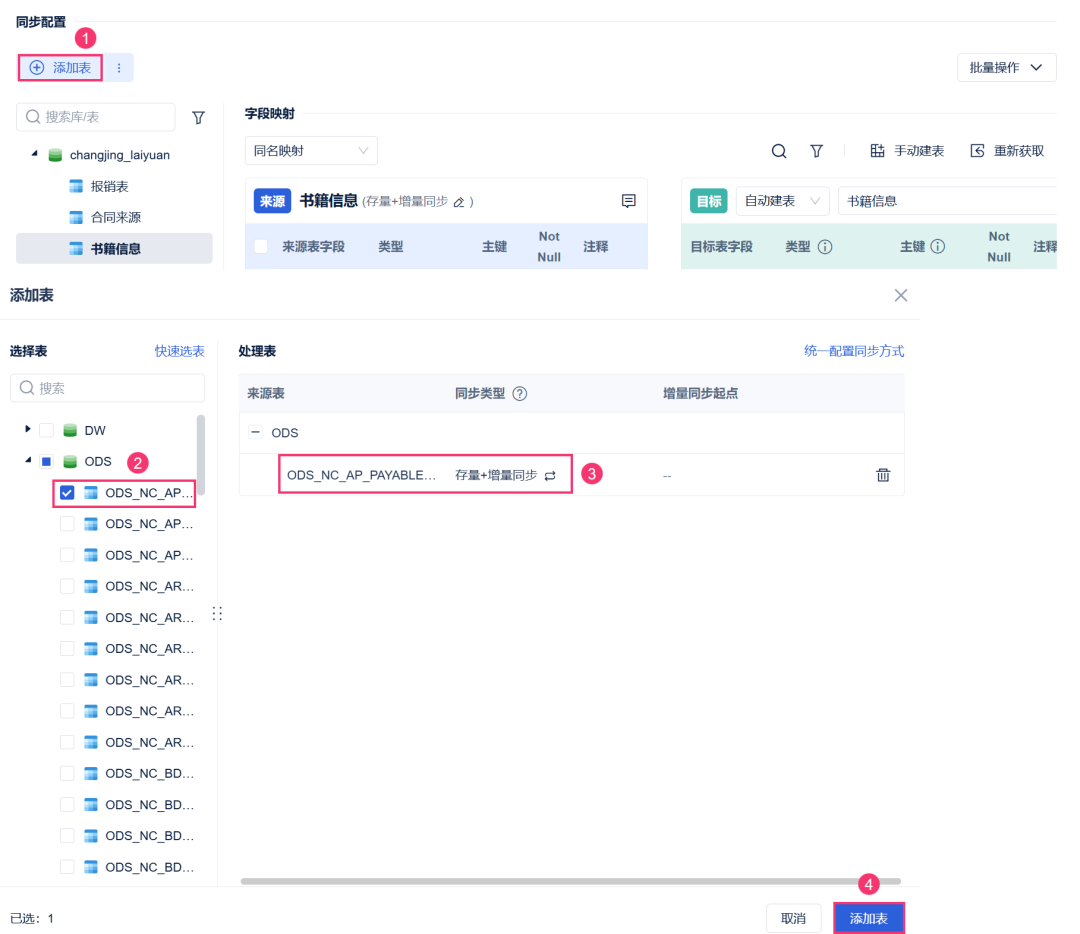Check the select-all box beside 来源表字段
The image size is (1080, 934).
click(x=260, y=246)
